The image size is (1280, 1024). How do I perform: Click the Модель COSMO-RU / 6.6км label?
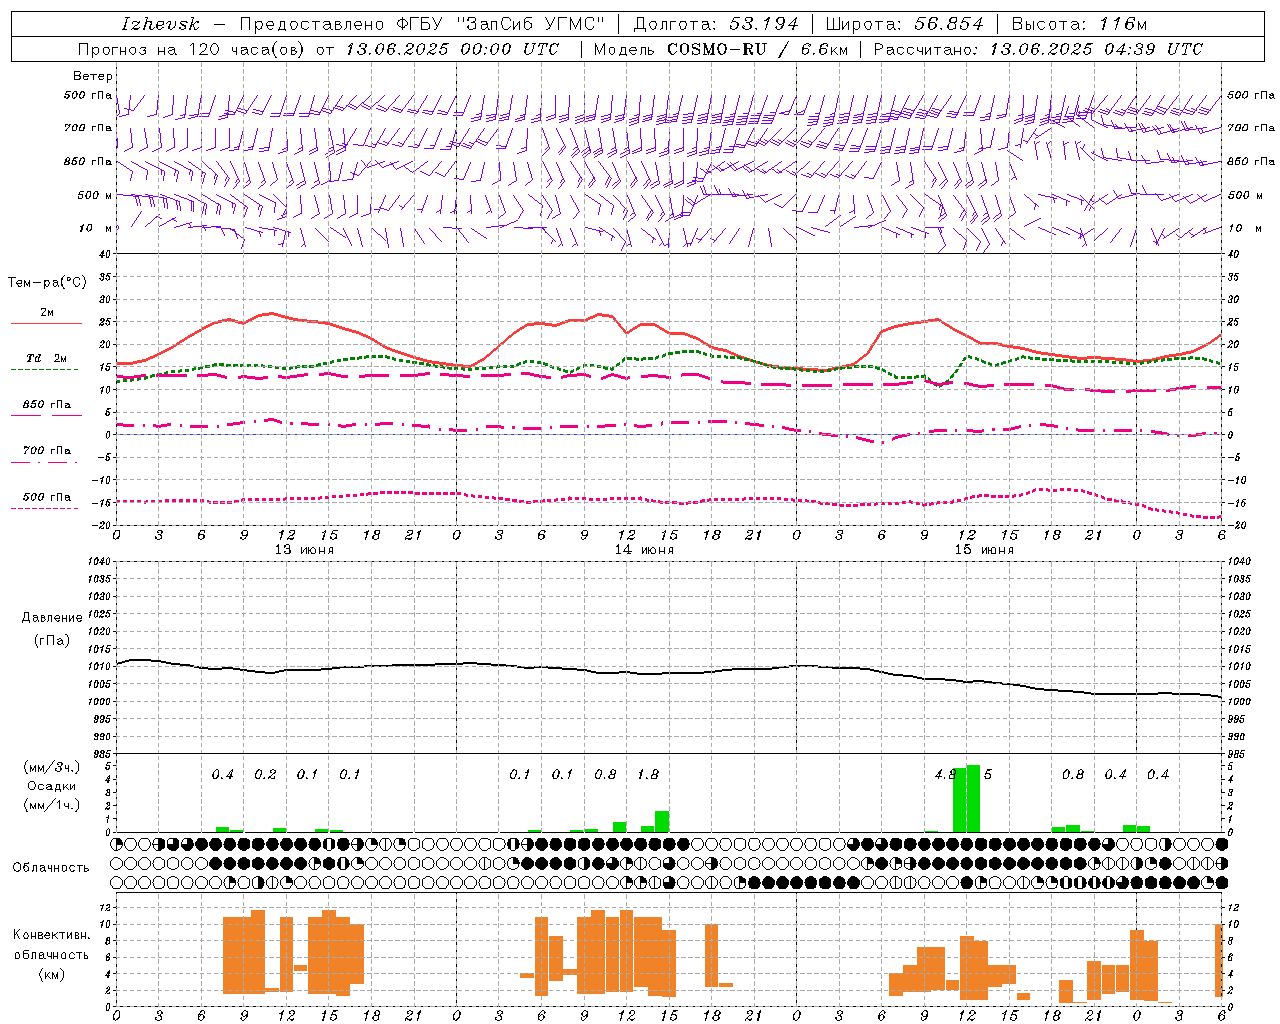[x=720, y=49]
